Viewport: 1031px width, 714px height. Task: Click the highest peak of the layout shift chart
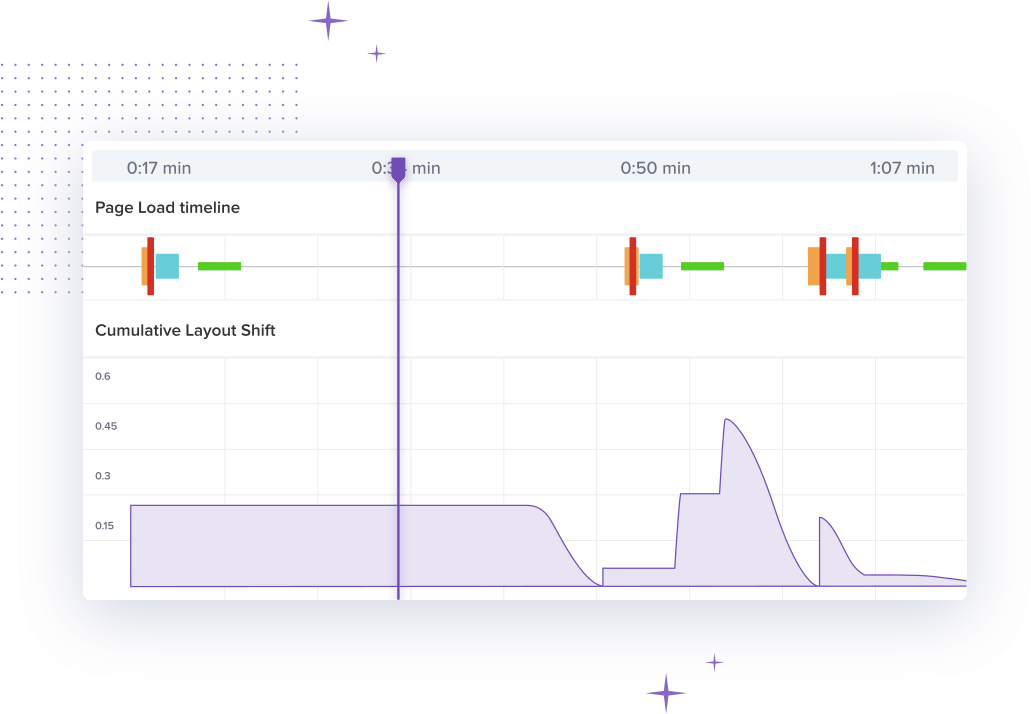pyautogui.click(x=726, y=421)
